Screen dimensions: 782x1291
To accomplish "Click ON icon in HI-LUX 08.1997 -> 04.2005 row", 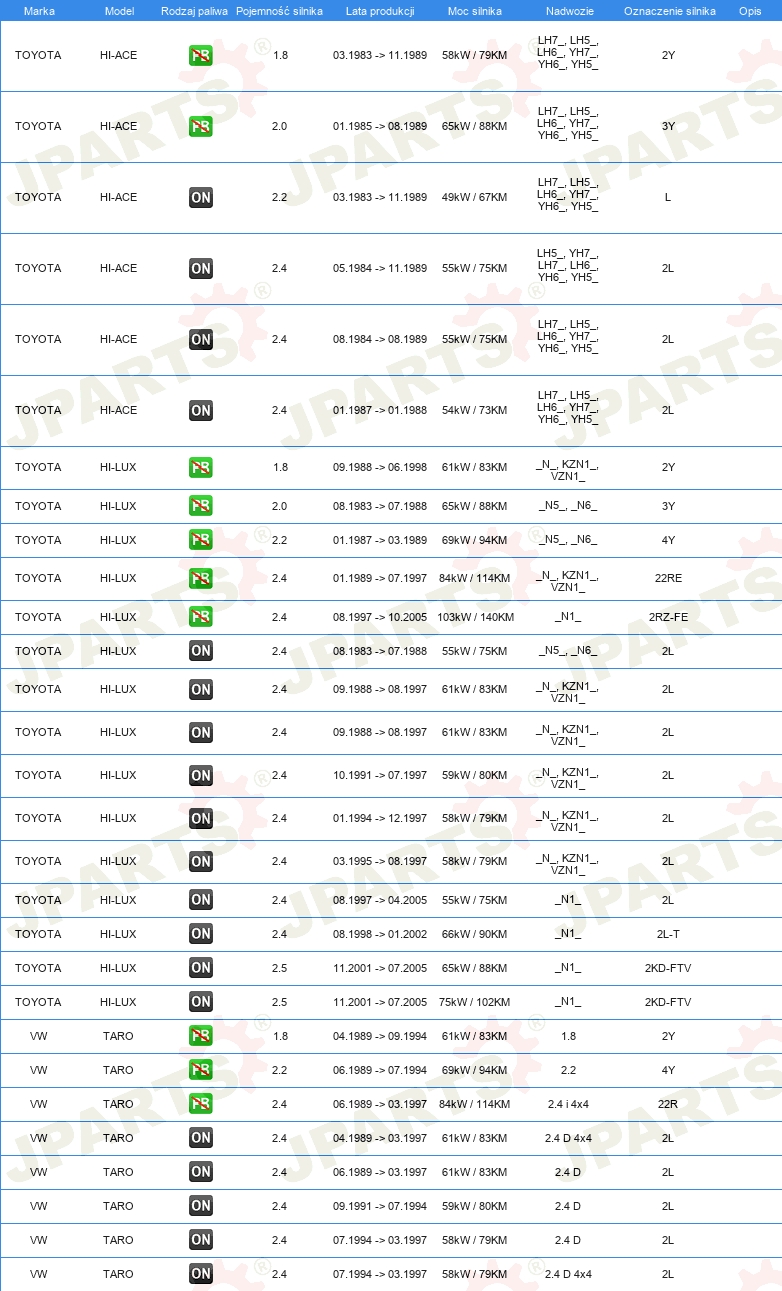I will click(201, 900).
